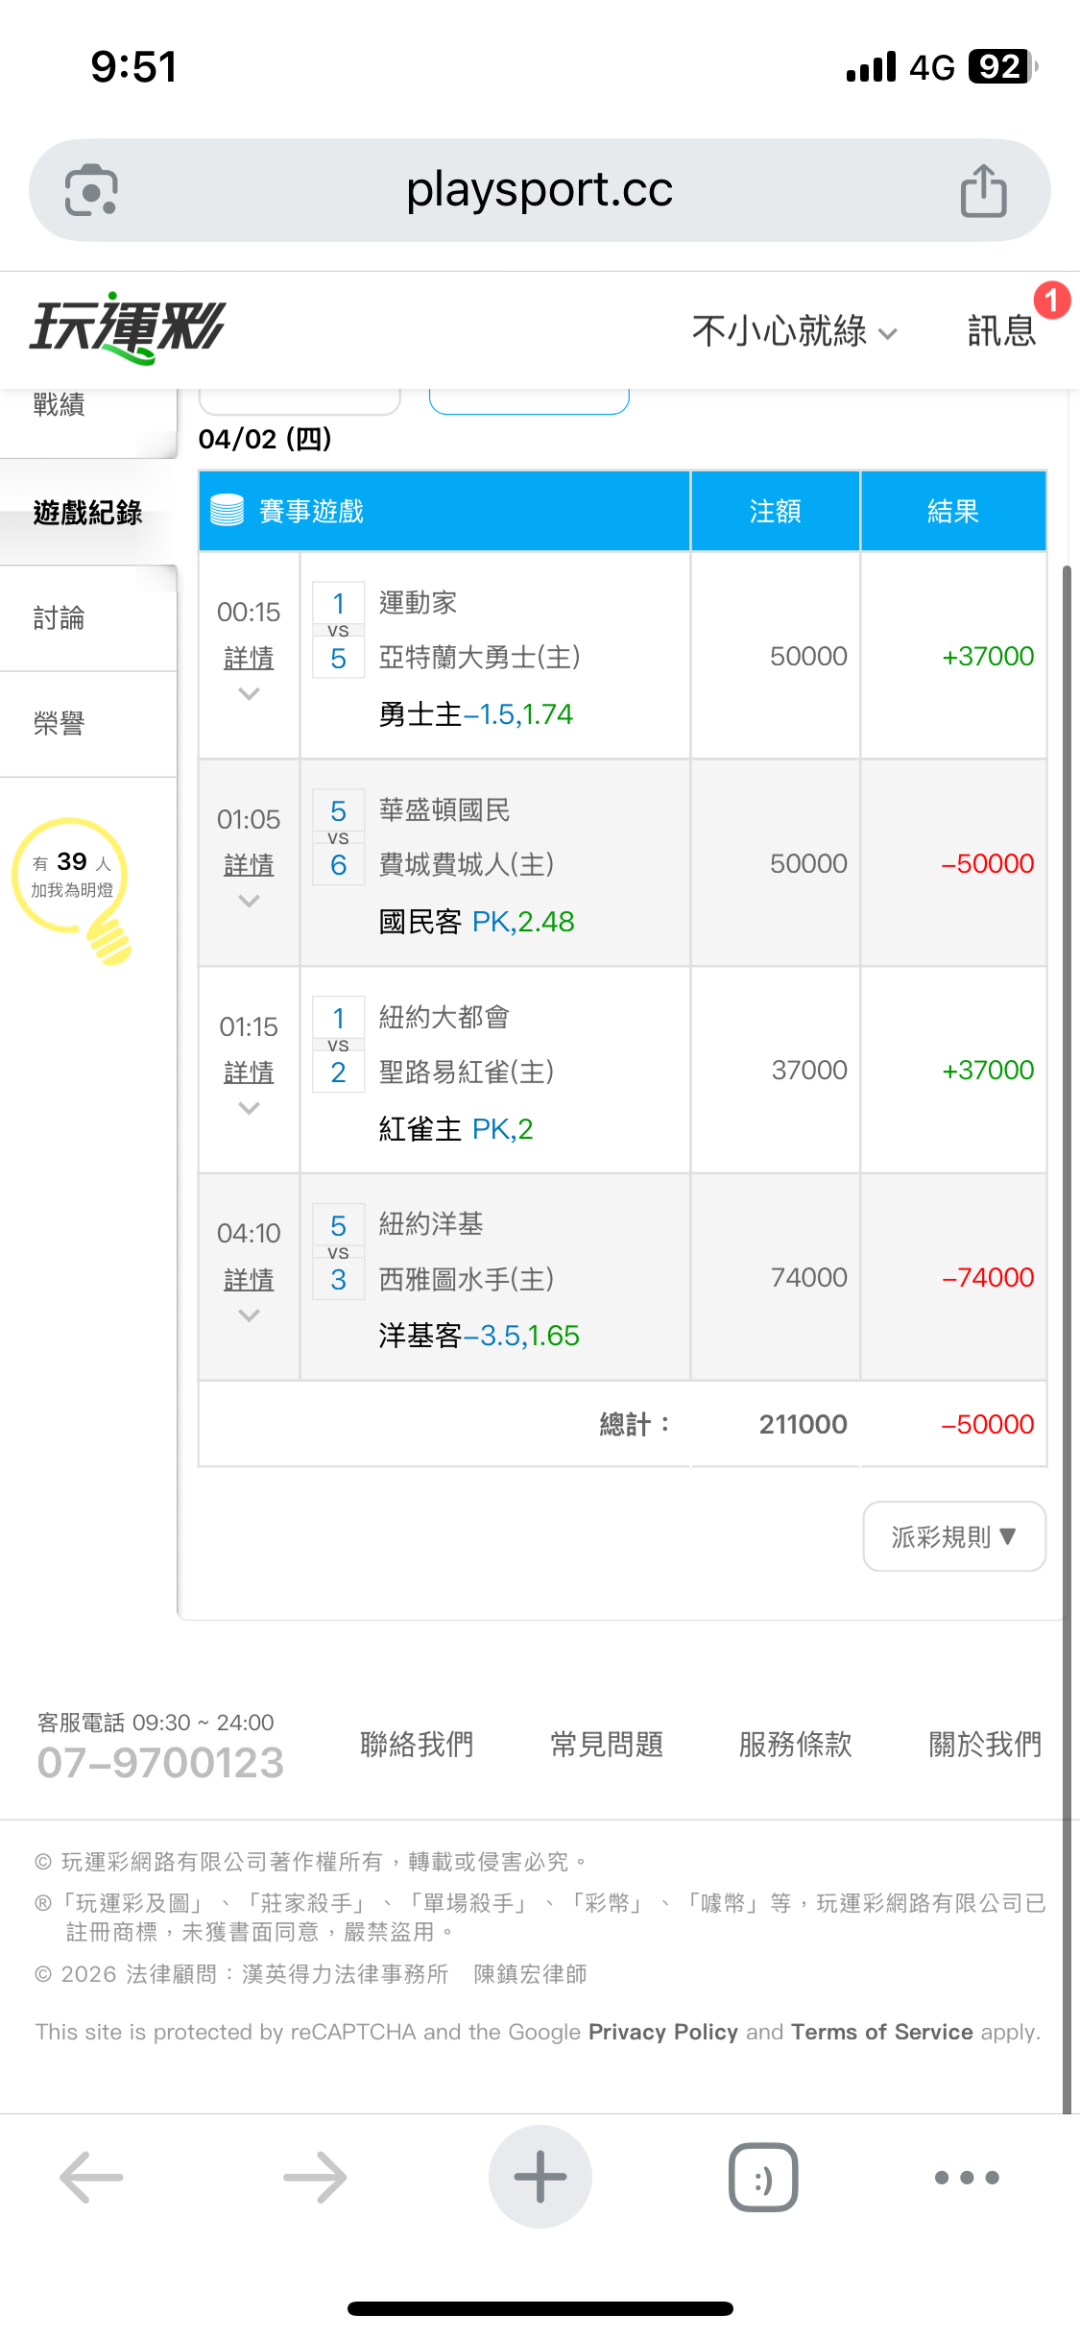Open the 不小心就綠 user dropdown

794,331
